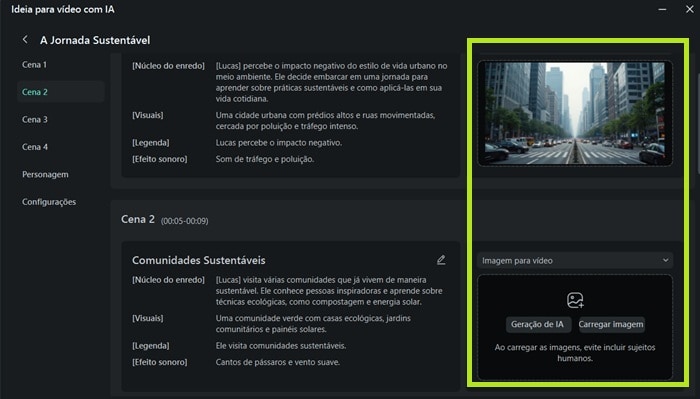Click the Visuais text about 'Uma comunidade verde'
Viewport: 700px width, 399px height.
click(x=313, y=324)
